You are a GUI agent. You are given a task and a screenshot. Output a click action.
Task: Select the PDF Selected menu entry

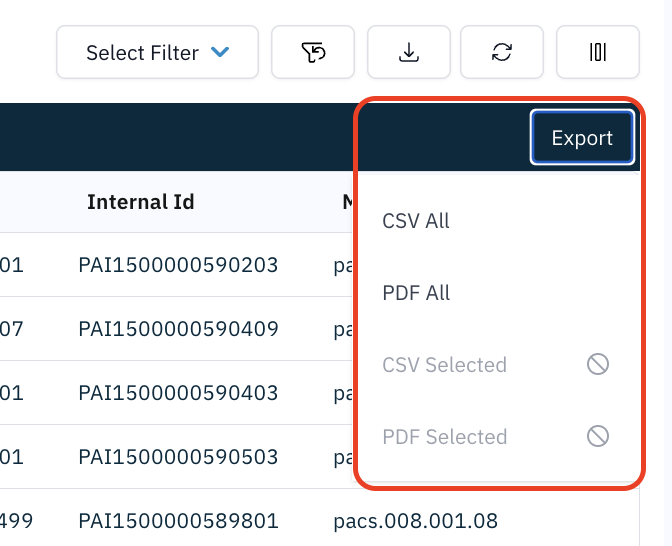click(x=444, y=437)
